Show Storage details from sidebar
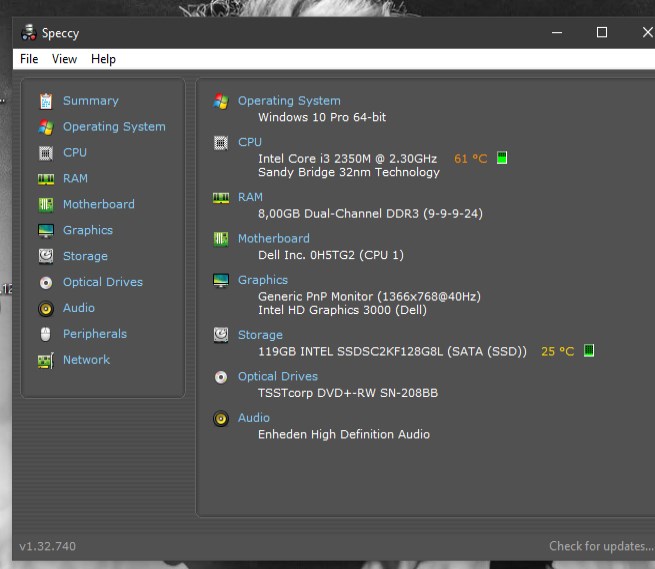 [x=85, y=256]
